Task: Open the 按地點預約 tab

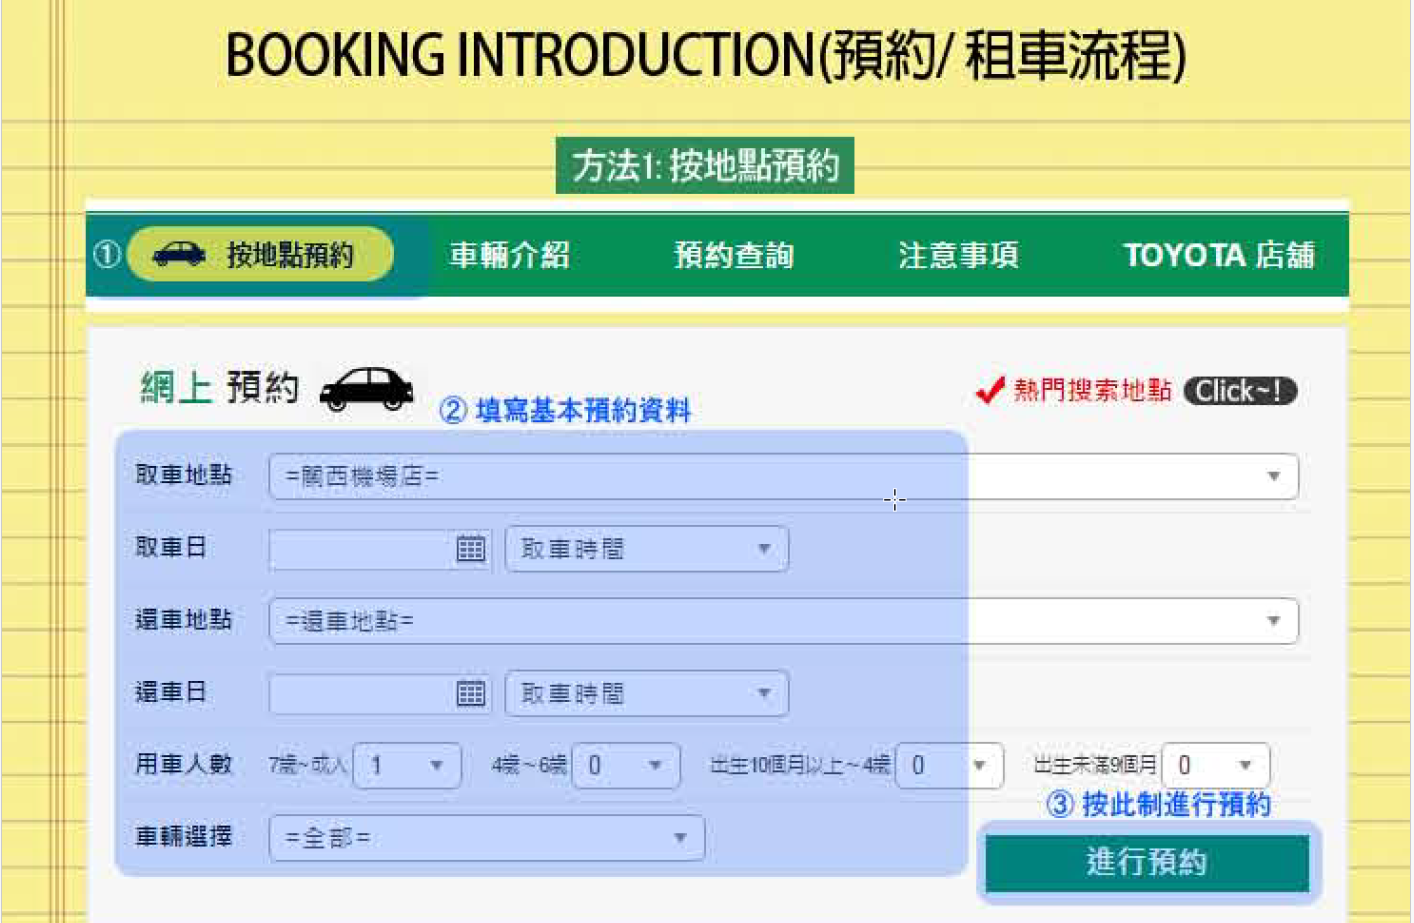Action: [x=260, y=254]
